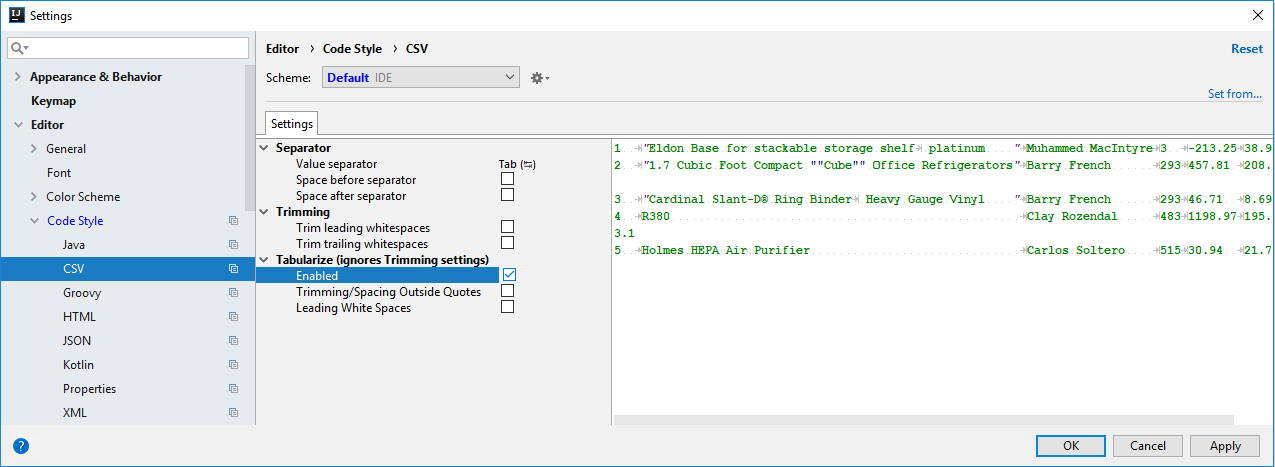Click the settings search input field
The width and height of the screenshot is (1275, 467).
(128, 48)
